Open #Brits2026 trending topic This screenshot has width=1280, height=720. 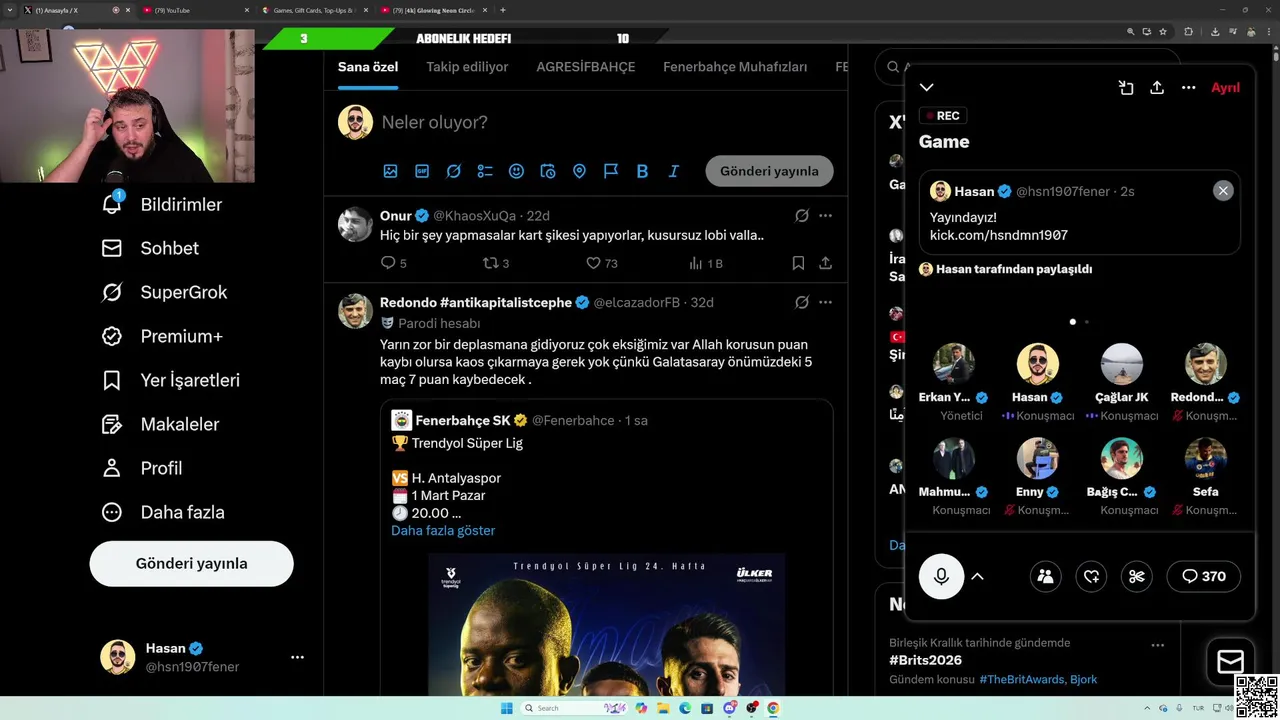click(x=925, y=660)
